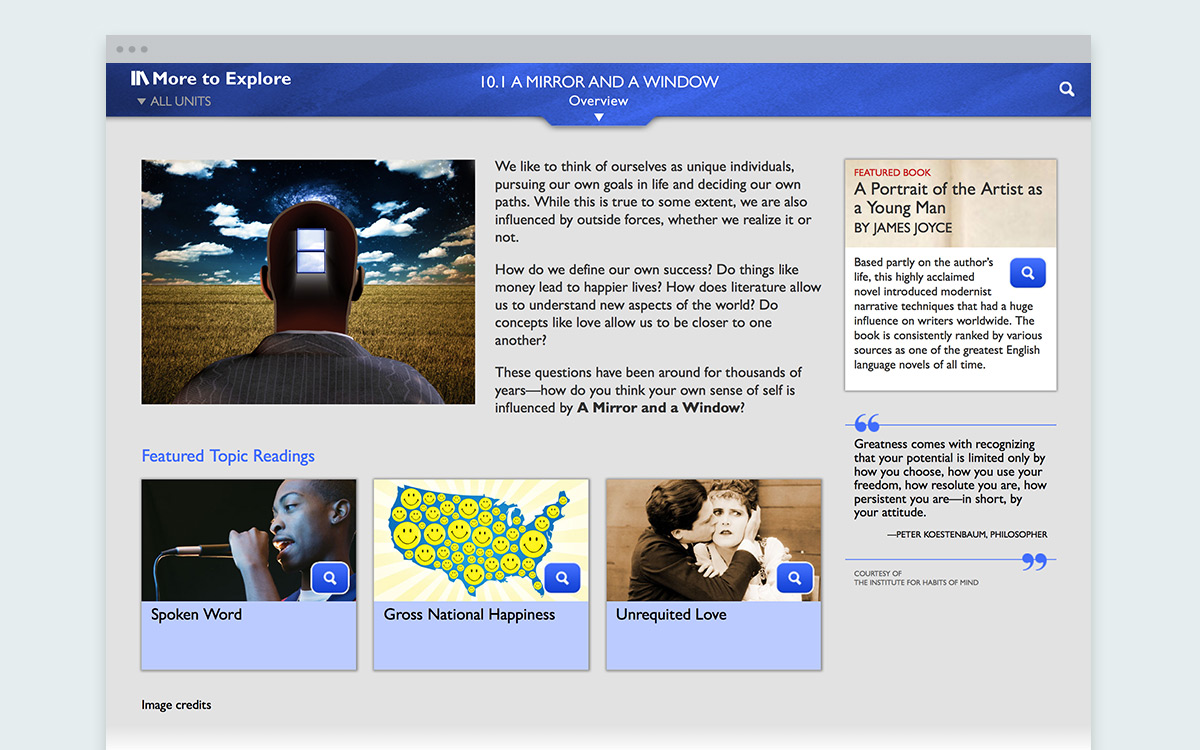Screen dimensions: 1200x750
Task: Open the Image credits link
Action: [x=176, y=705]
